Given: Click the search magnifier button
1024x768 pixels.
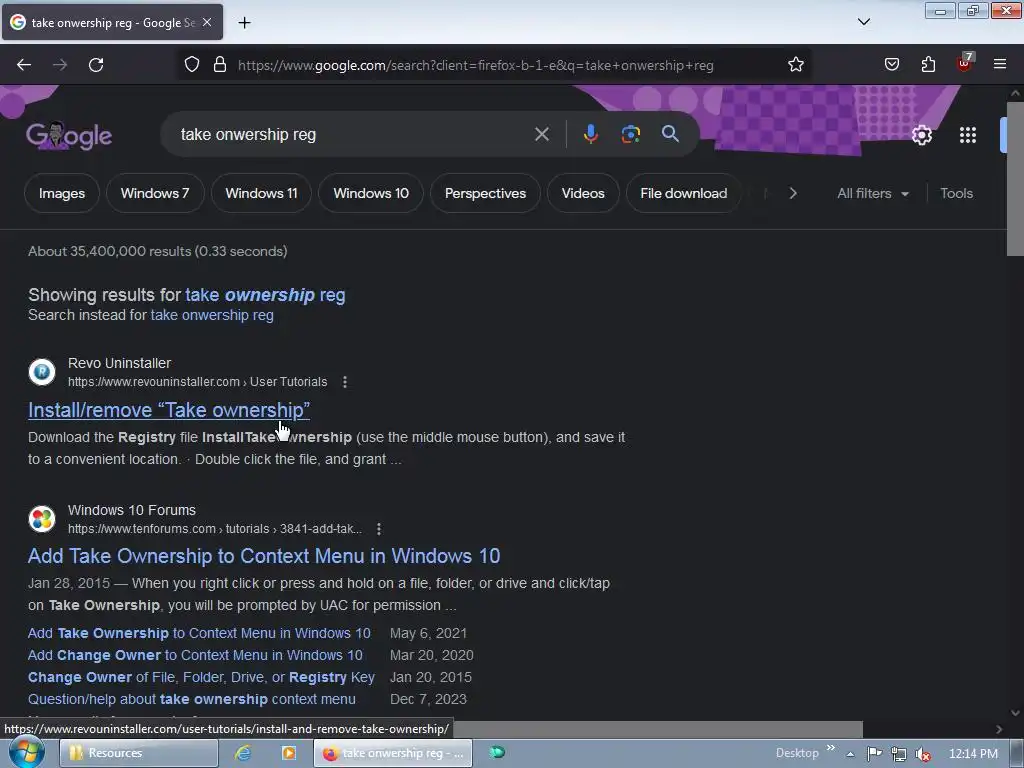Looking at the screenshot, I should [x=670, y=134].
